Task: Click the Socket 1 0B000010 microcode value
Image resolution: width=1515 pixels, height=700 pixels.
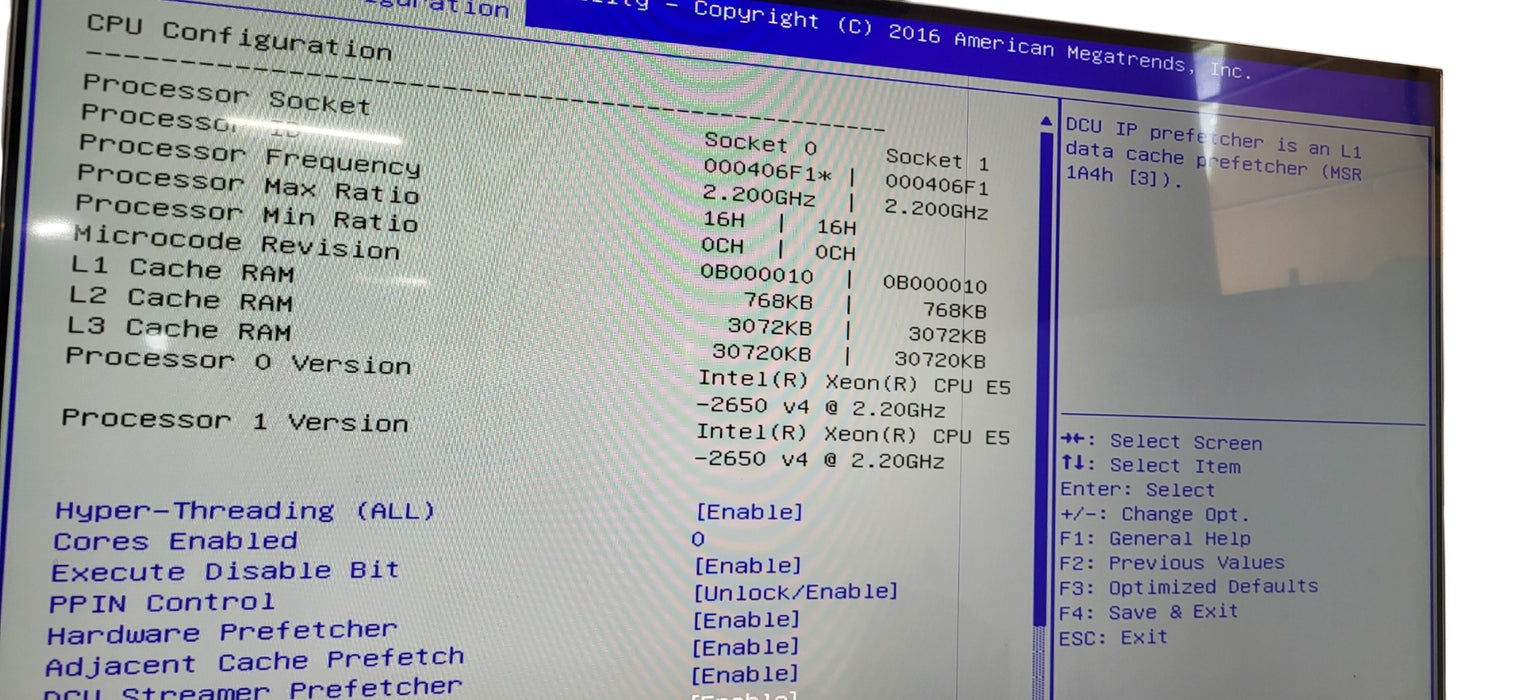Action: point(934,284)
